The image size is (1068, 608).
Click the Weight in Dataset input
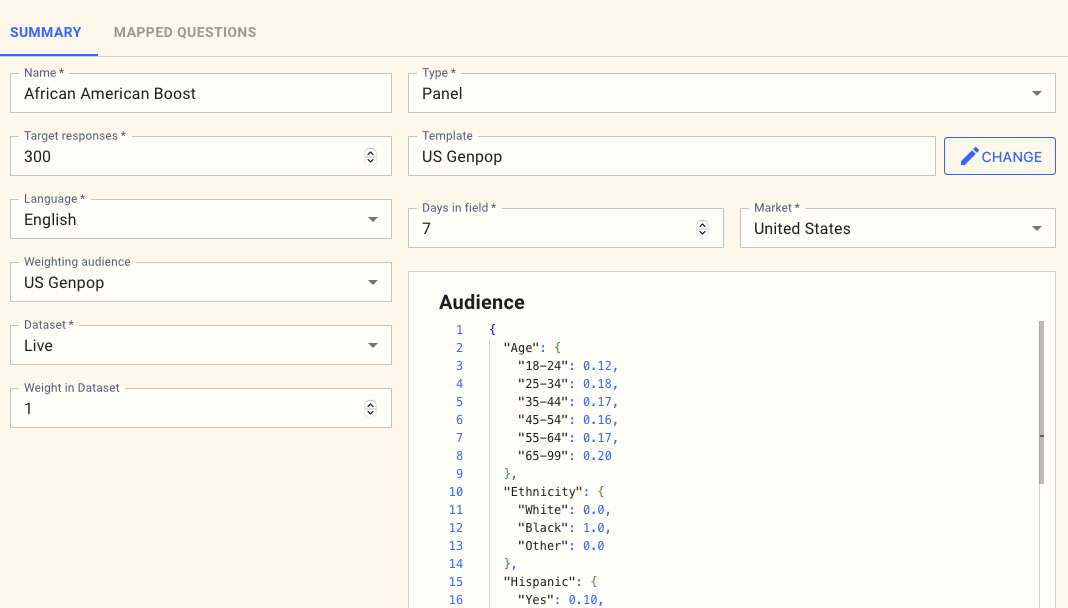(185, 409)
